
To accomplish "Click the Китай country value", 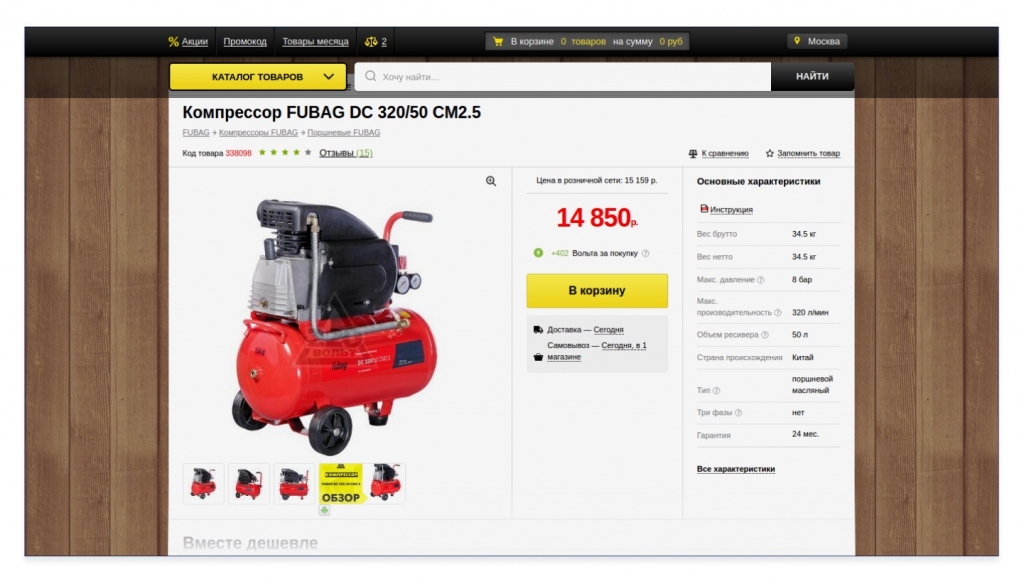I will [803, 357].
